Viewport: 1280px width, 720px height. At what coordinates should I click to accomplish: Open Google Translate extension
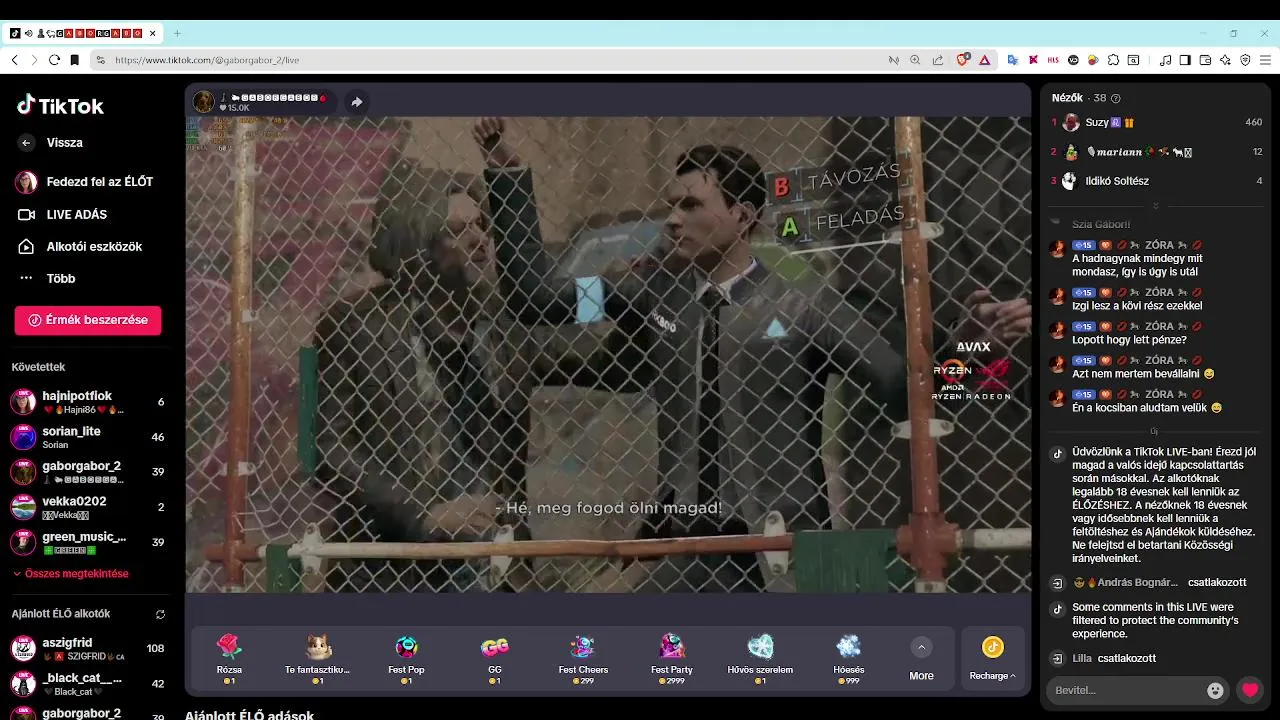click(1012, 60)
